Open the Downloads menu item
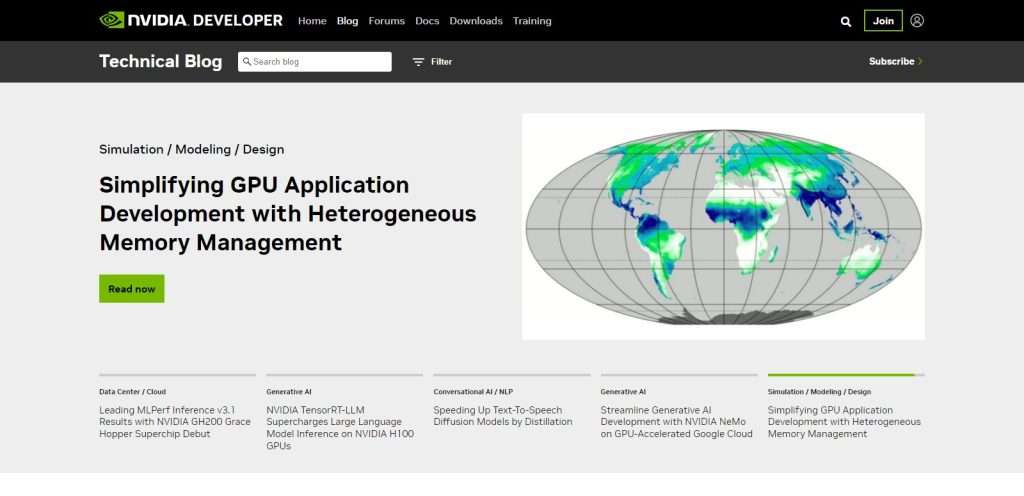1024x496 pixels. [476, 21]
